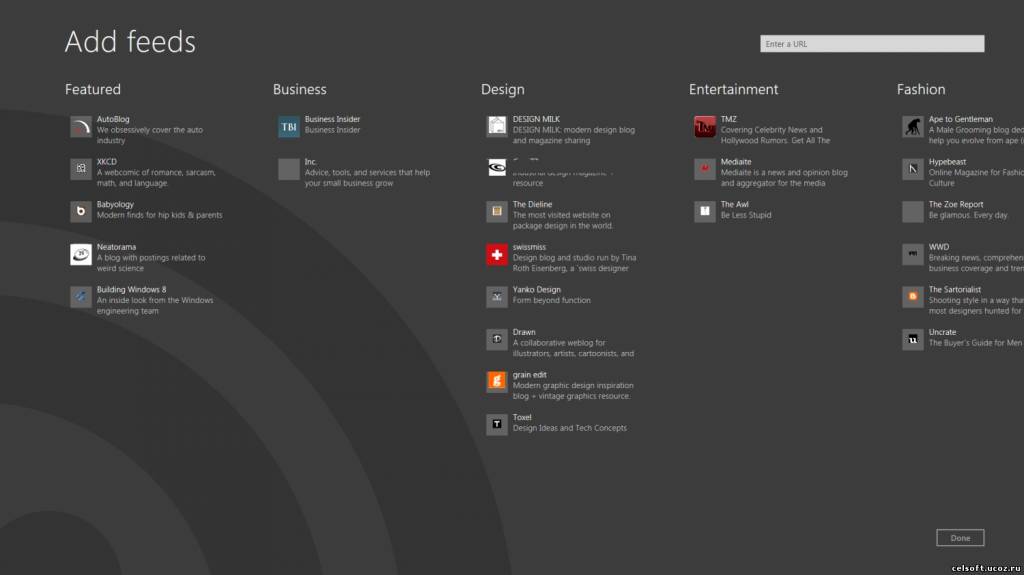Image resolution: width=1024 pixels, height=575 pixels.
Task: Click the Inc. feed title
Action: point(310,161)
